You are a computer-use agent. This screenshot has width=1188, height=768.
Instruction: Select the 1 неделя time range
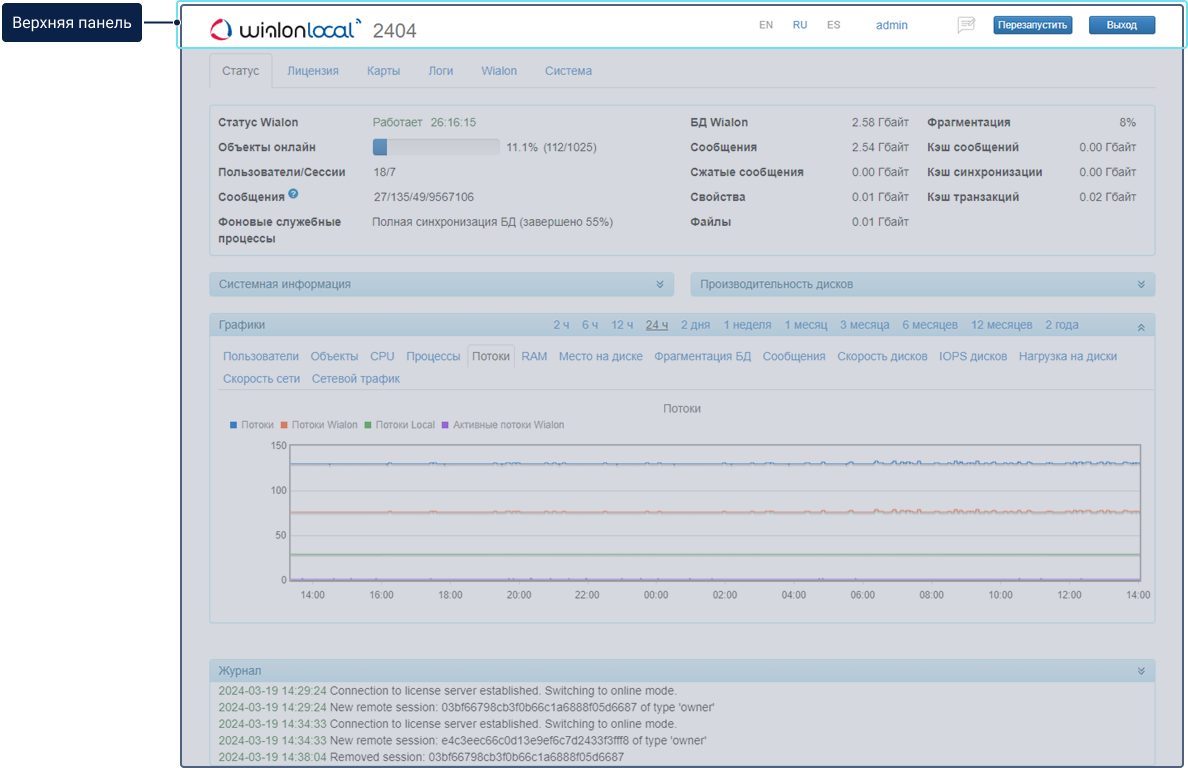point(747,325)
